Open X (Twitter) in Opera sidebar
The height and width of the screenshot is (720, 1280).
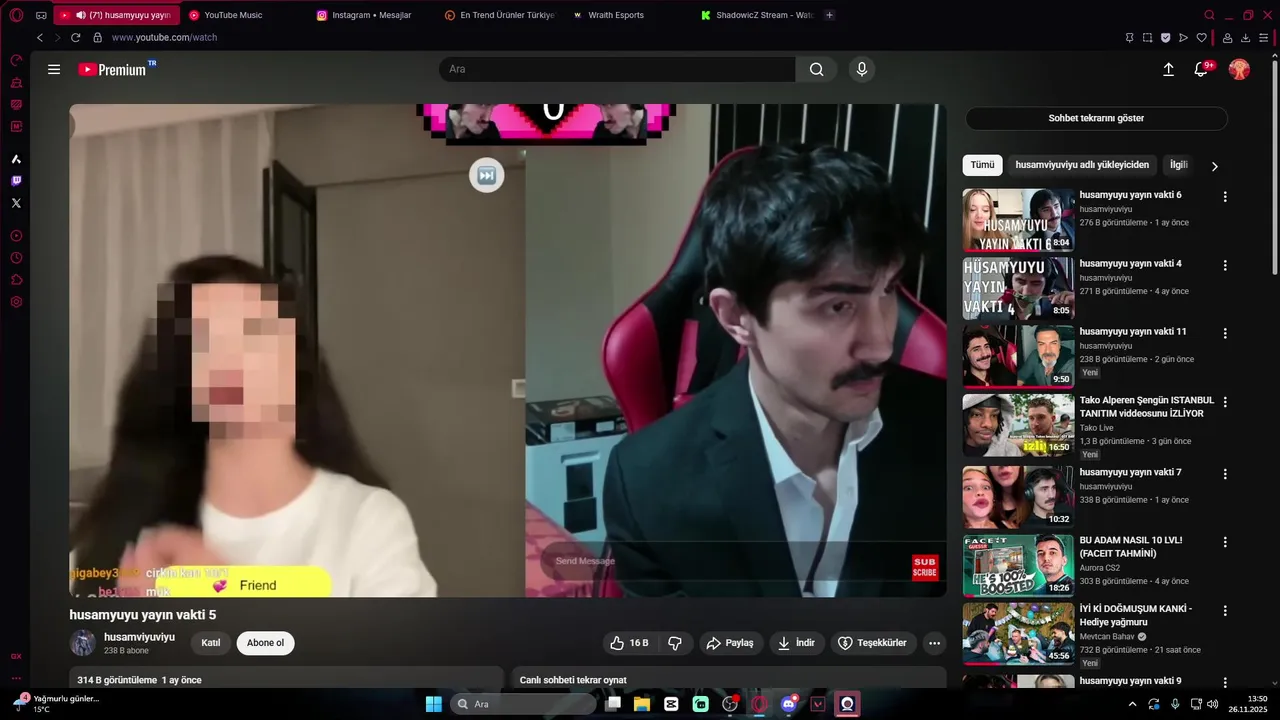(x=16, y=203)
